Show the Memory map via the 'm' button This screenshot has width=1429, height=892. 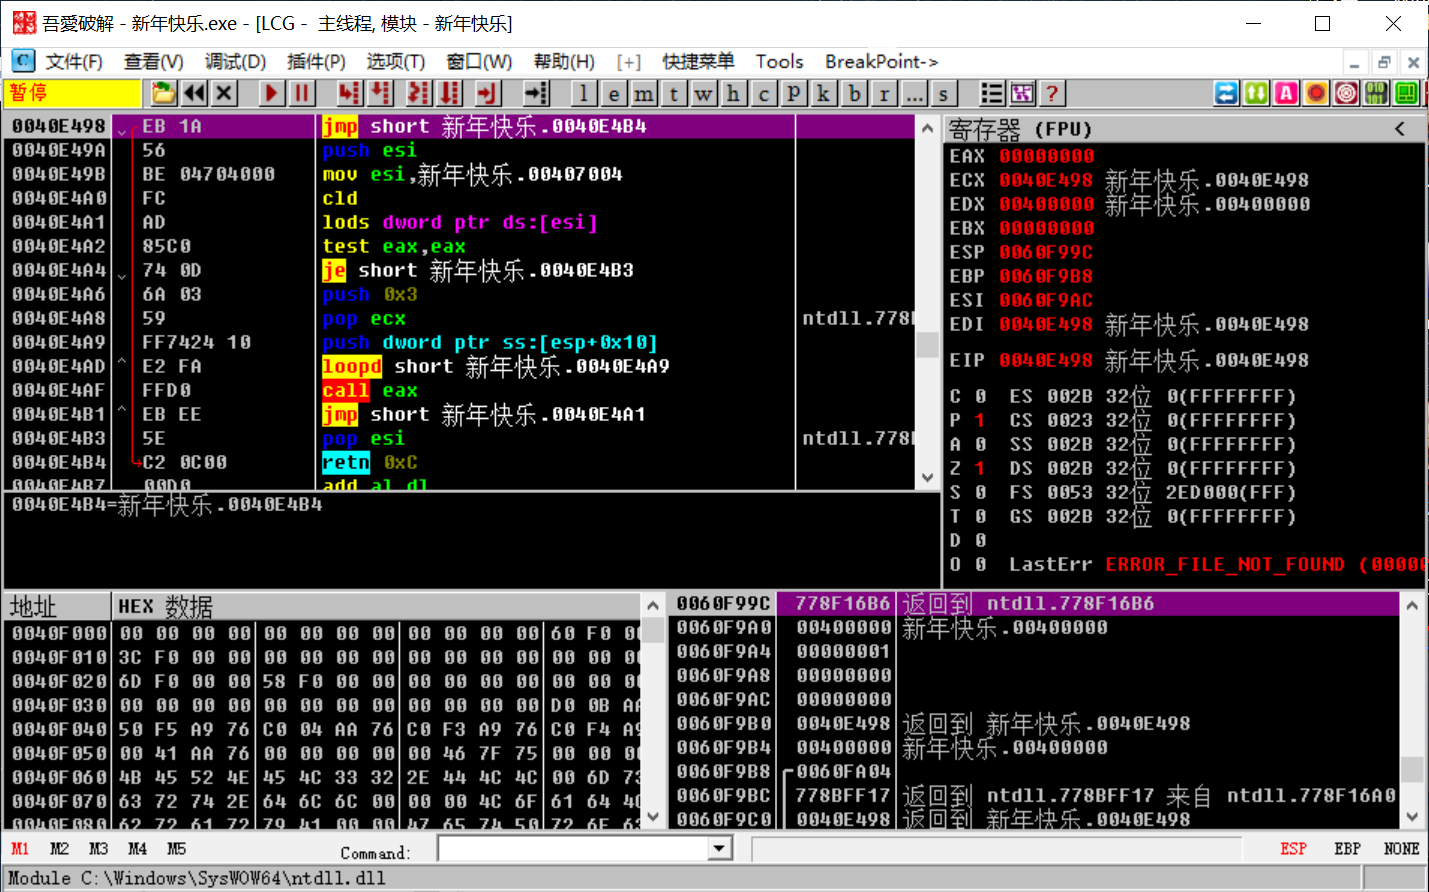[x=644, y=93]
